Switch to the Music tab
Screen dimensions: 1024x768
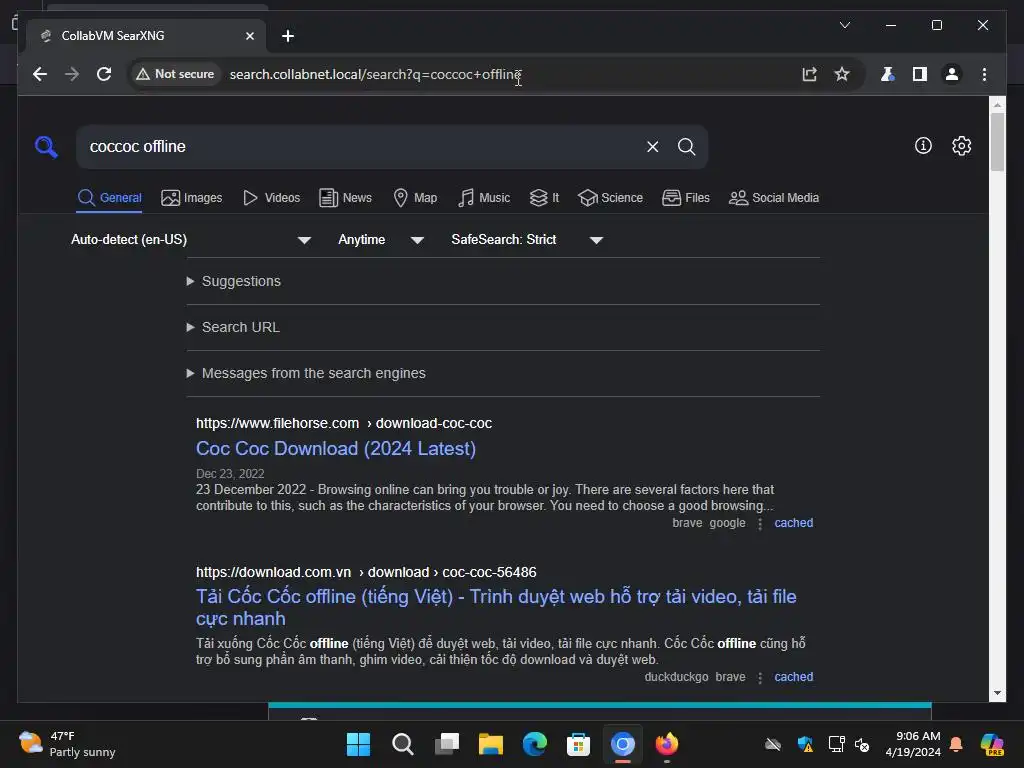coord(484,198)
